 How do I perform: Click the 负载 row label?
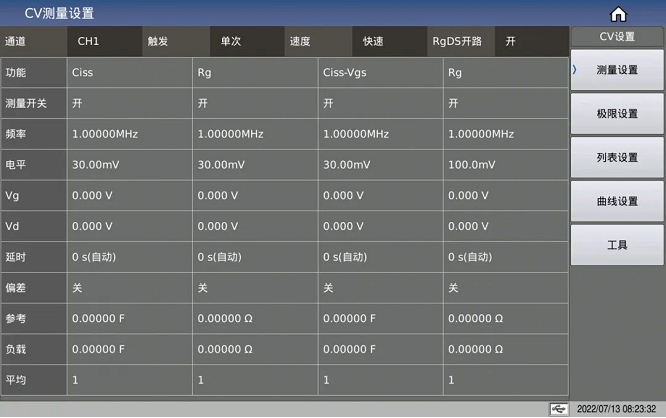[x=34, y=349]
